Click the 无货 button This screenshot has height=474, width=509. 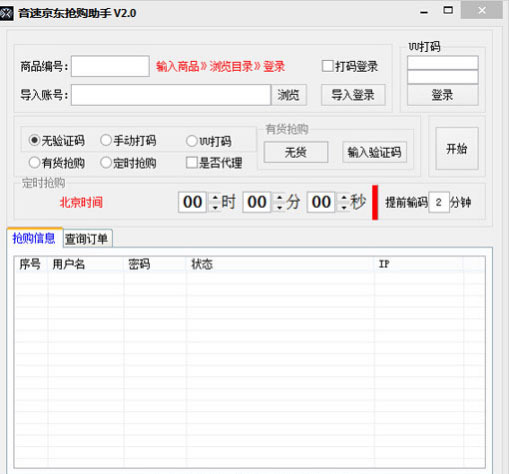(296, 152)
